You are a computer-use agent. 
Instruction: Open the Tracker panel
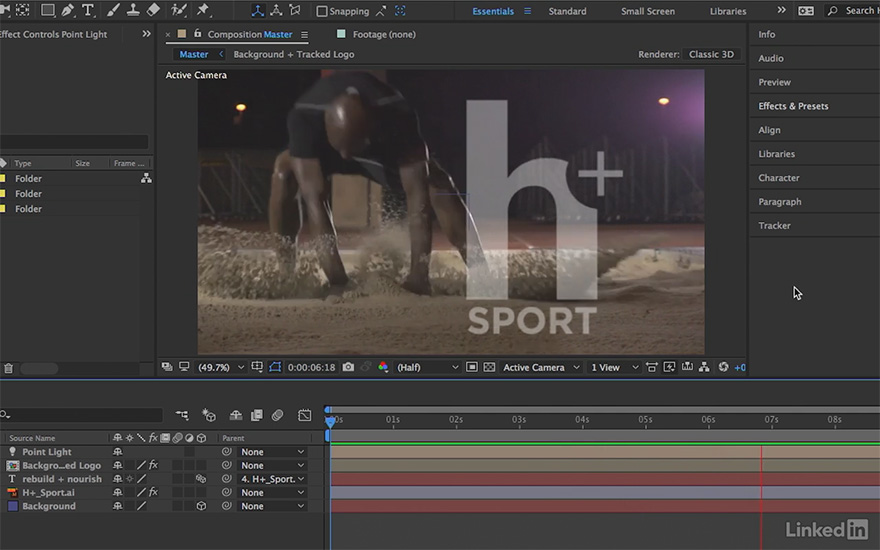click(x=774, y=226)
